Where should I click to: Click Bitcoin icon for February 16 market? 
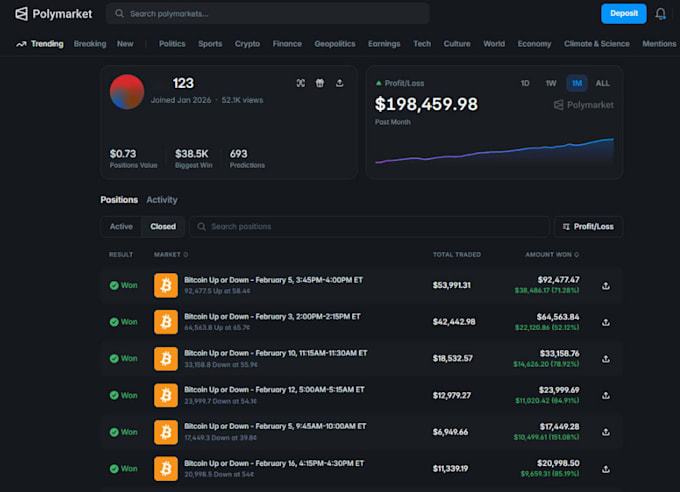pos(166,469)
